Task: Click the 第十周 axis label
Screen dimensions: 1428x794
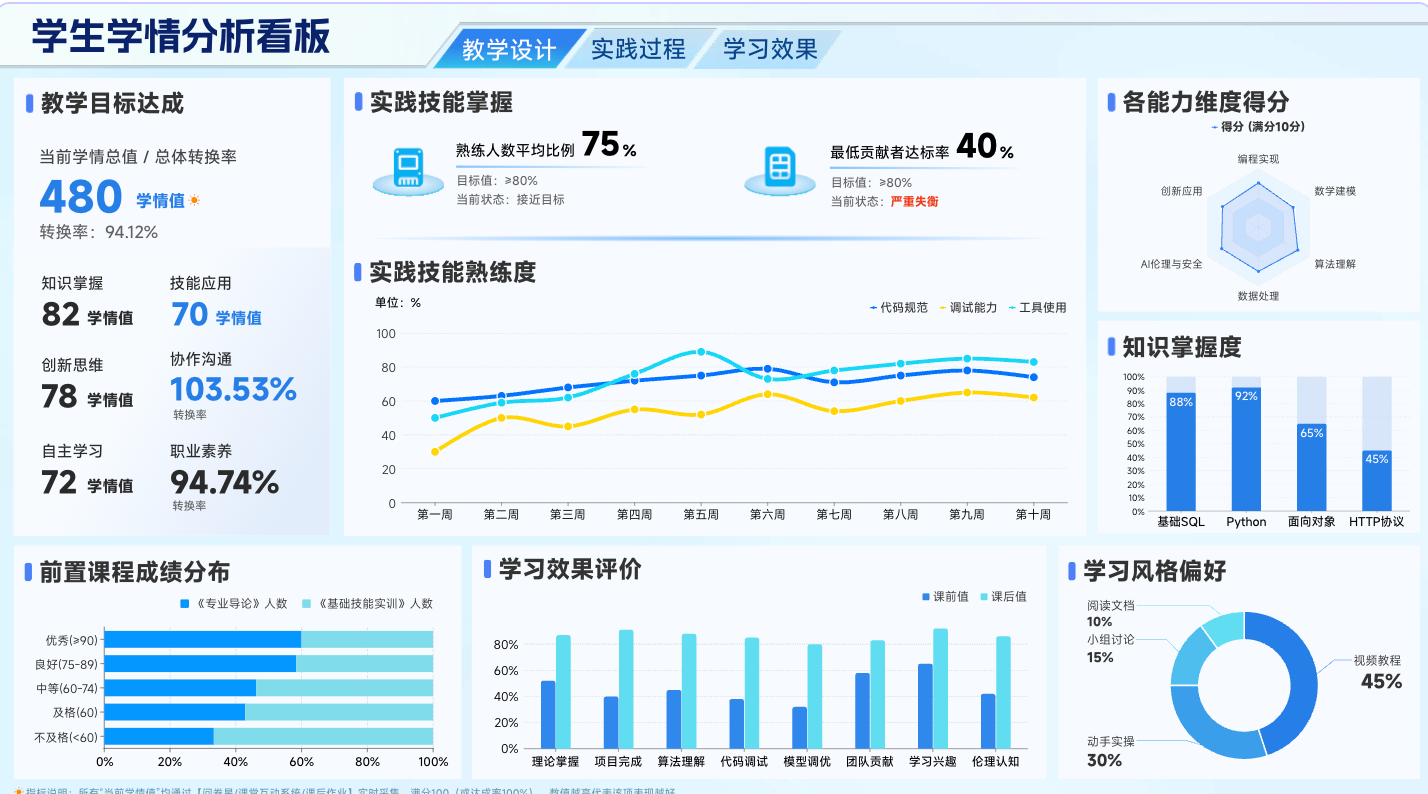Action: (1033, 515)
